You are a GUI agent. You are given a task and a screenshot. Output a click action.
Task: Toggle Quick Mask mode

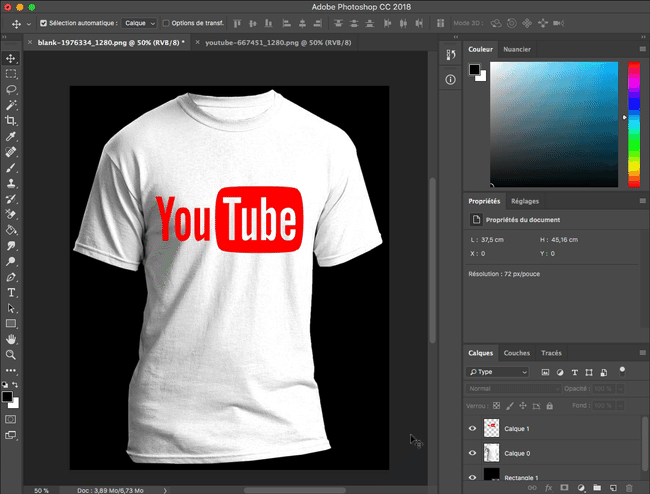coord(11,419)
